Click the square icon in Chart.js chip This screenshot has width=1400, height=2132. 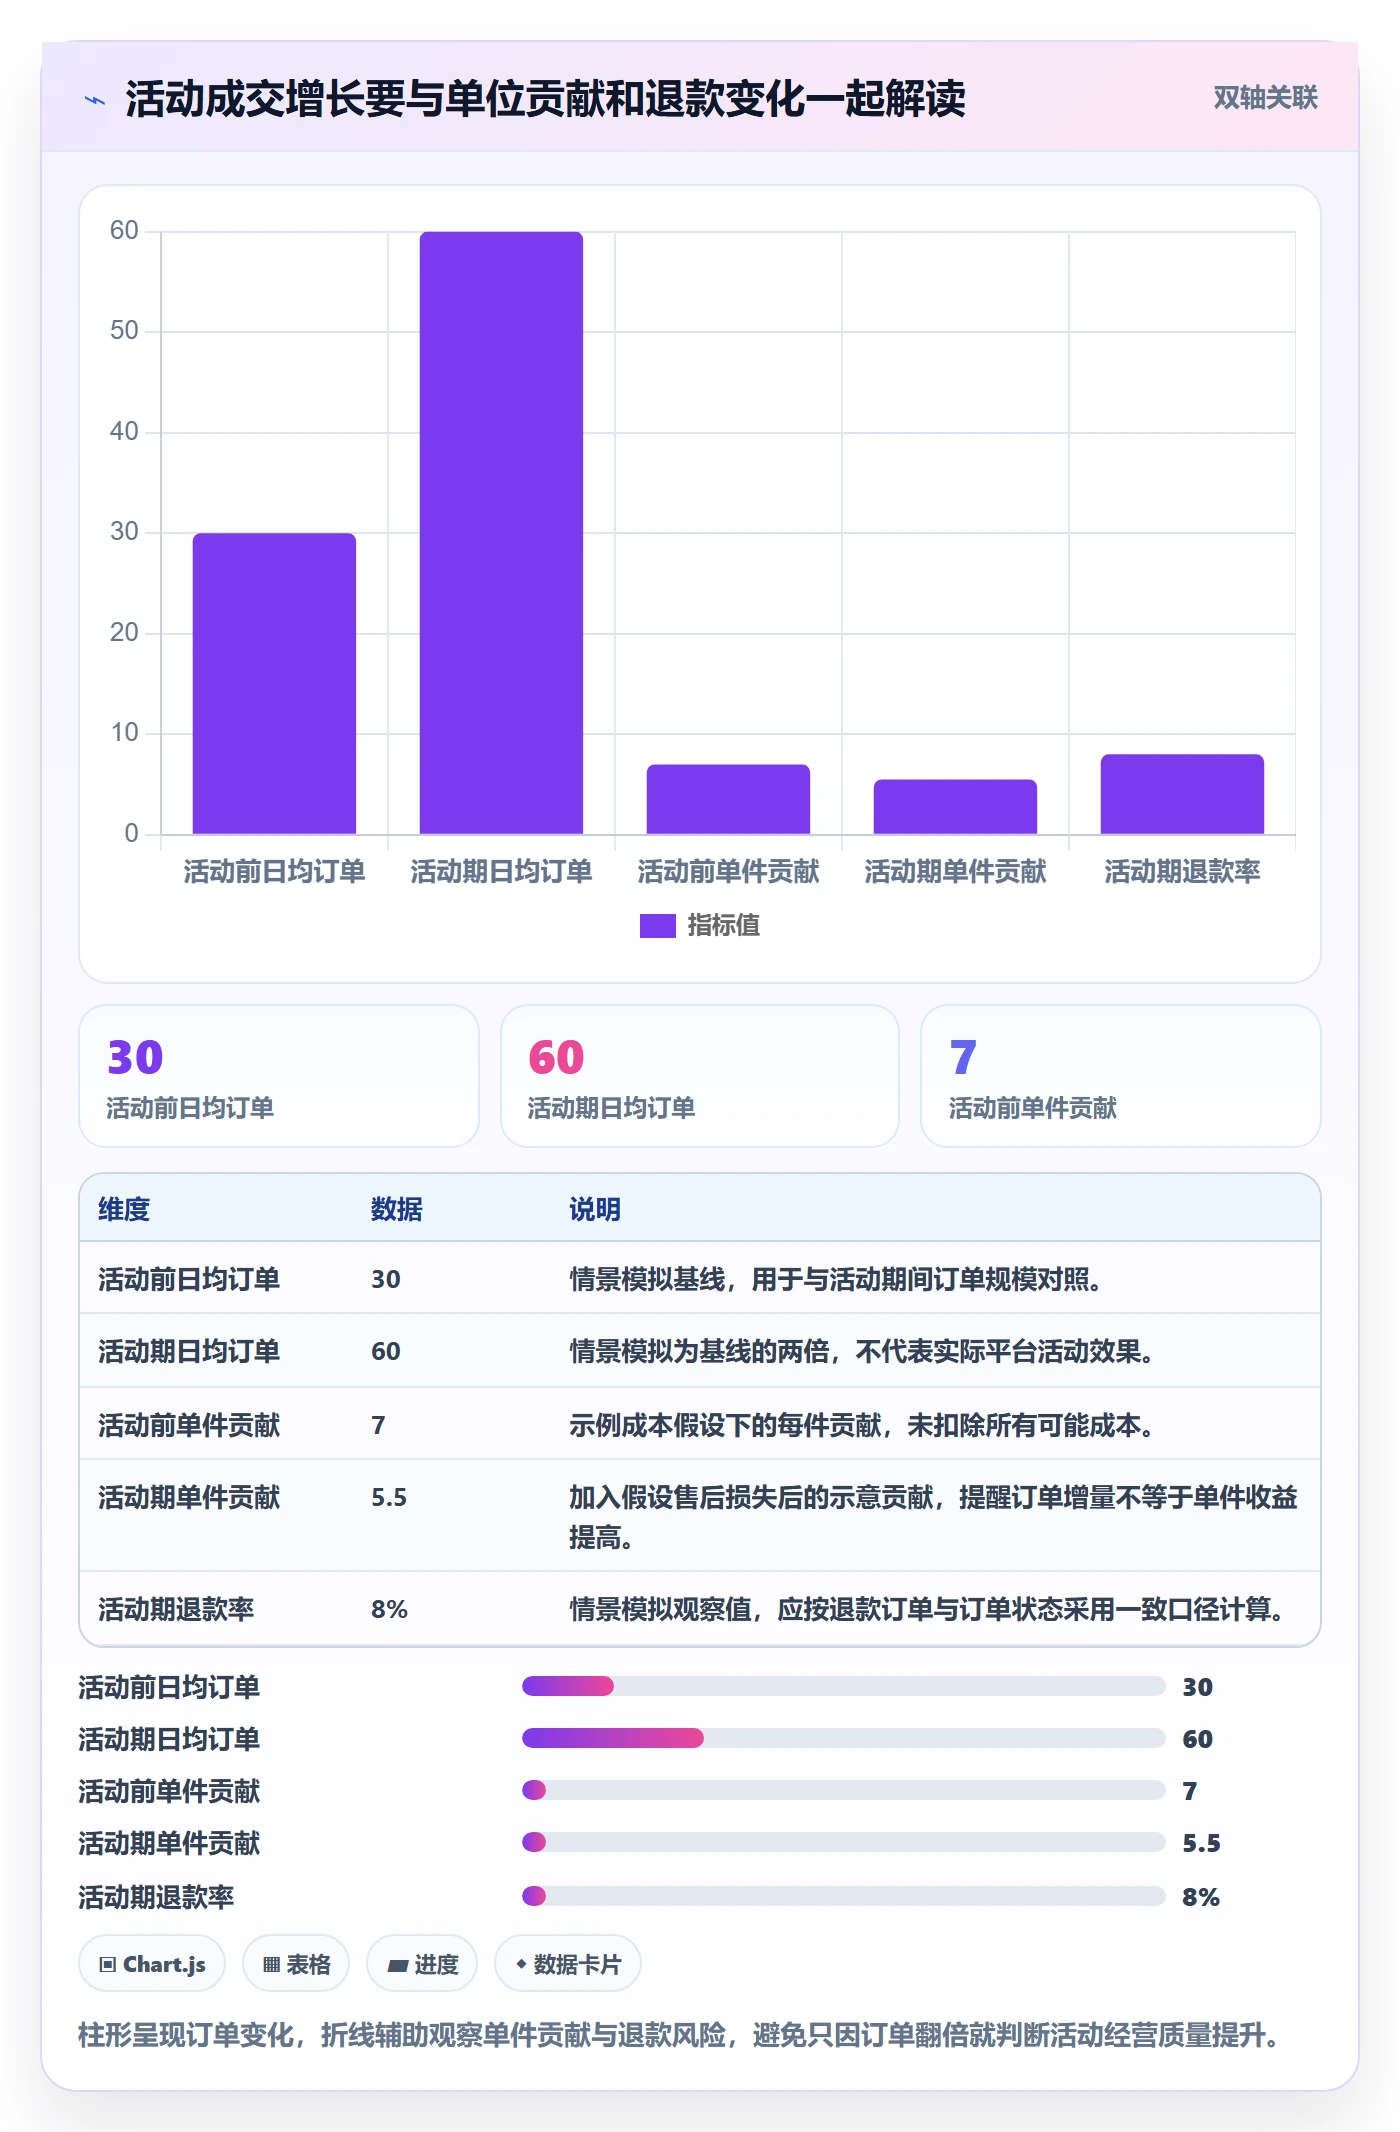point(108,1965)
